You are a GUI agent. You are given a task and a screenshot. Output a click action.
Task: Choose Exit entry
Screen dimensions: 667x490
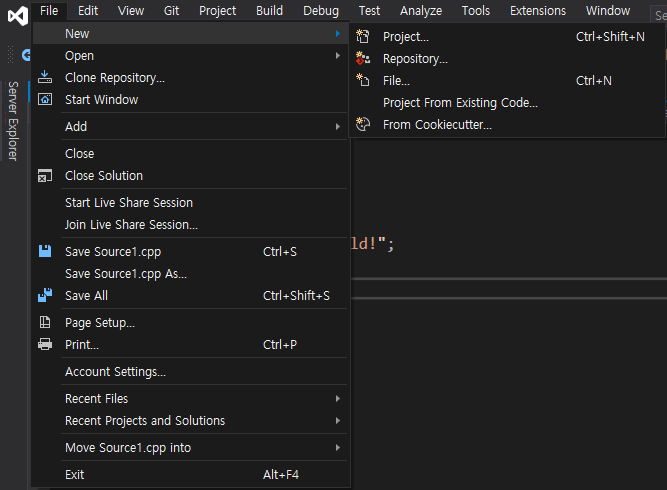(x=191, y=474)
